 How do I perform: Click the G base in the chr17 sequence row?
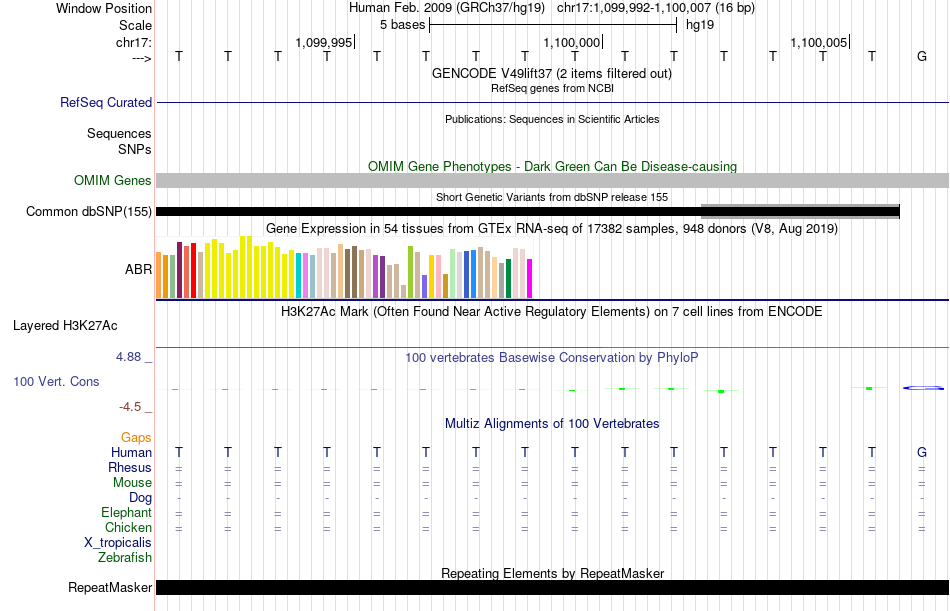[922, 56]
